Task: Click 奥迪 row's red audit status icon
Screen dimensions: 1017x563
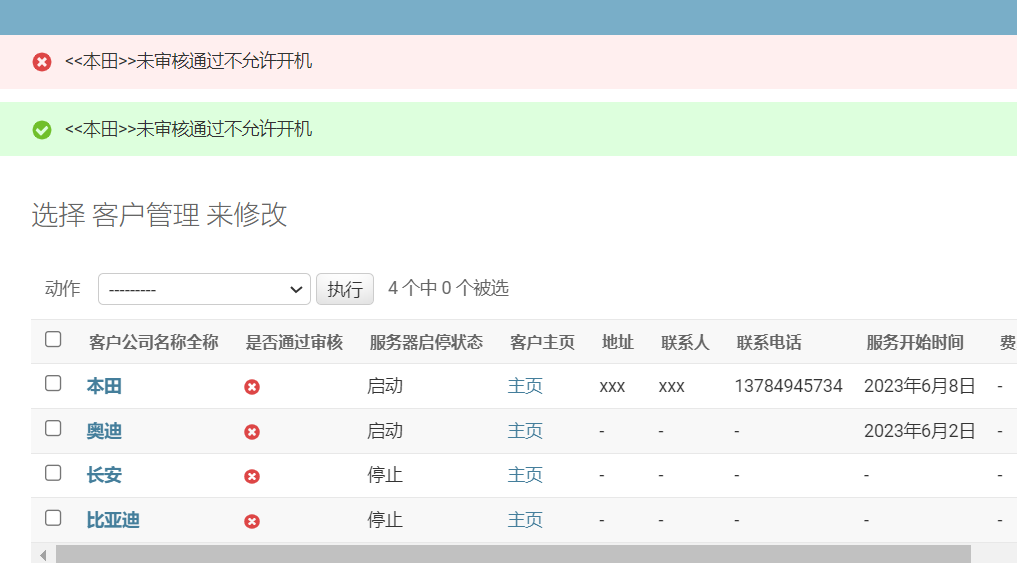Action: [x=252, y=432]
